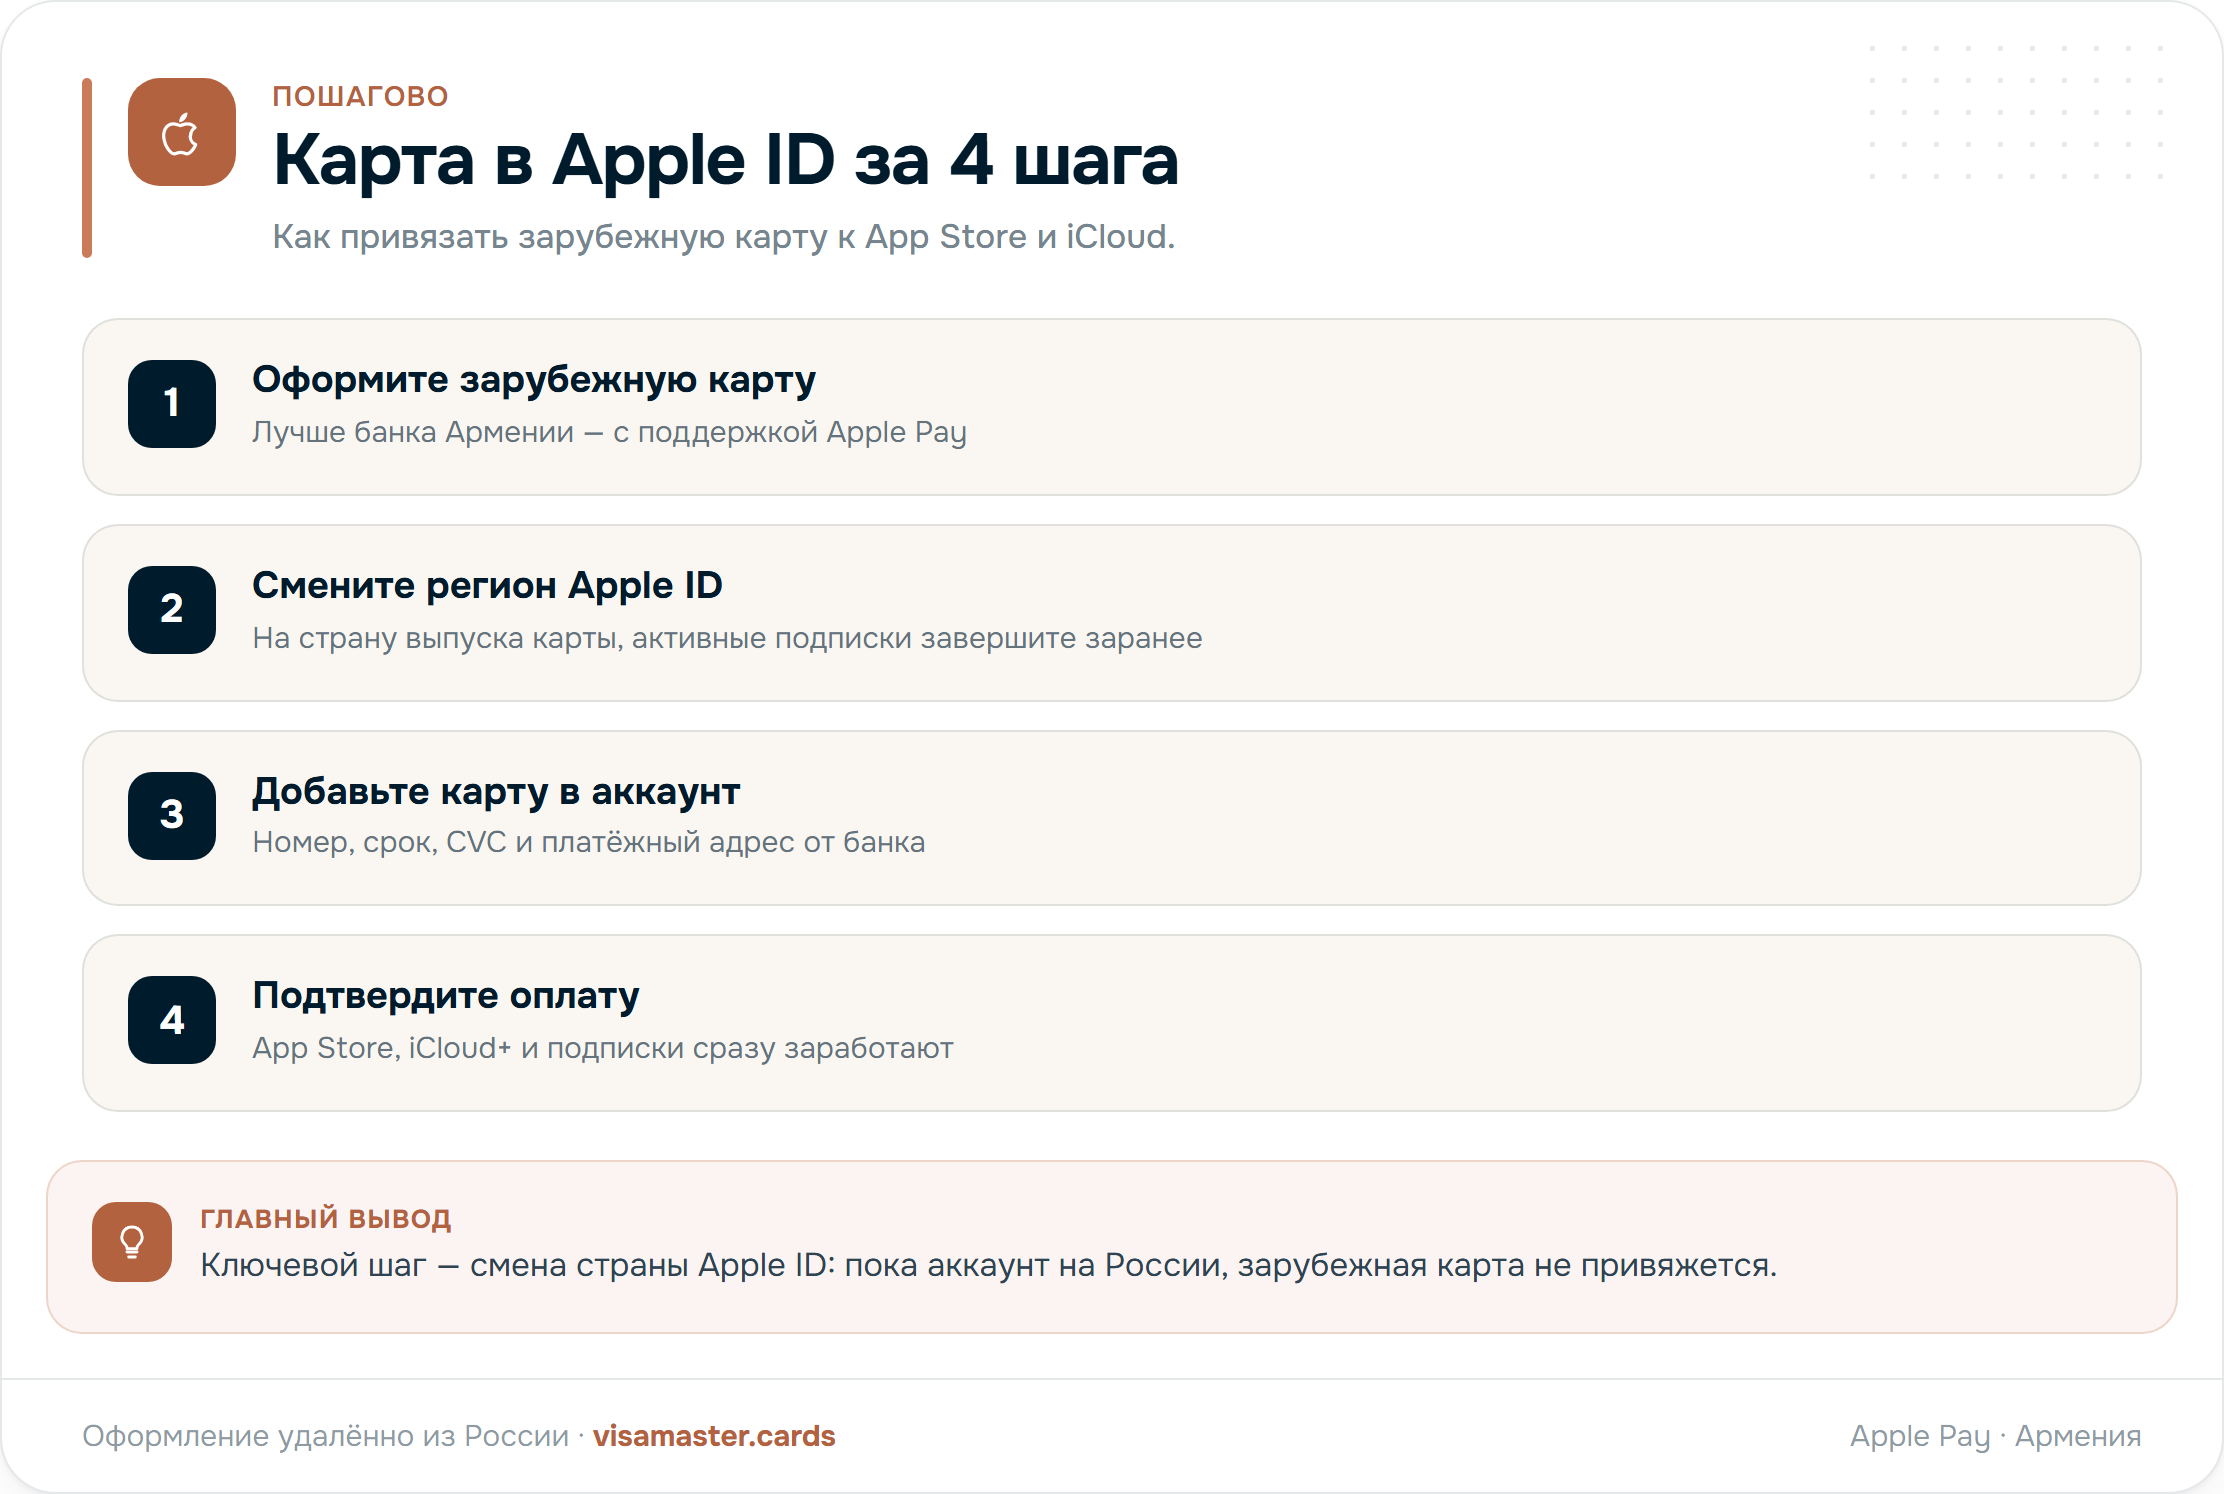Click the main title 'Карта в Apple ID за 4 шага'
2224x1494 pixels.
pos(726,160)
